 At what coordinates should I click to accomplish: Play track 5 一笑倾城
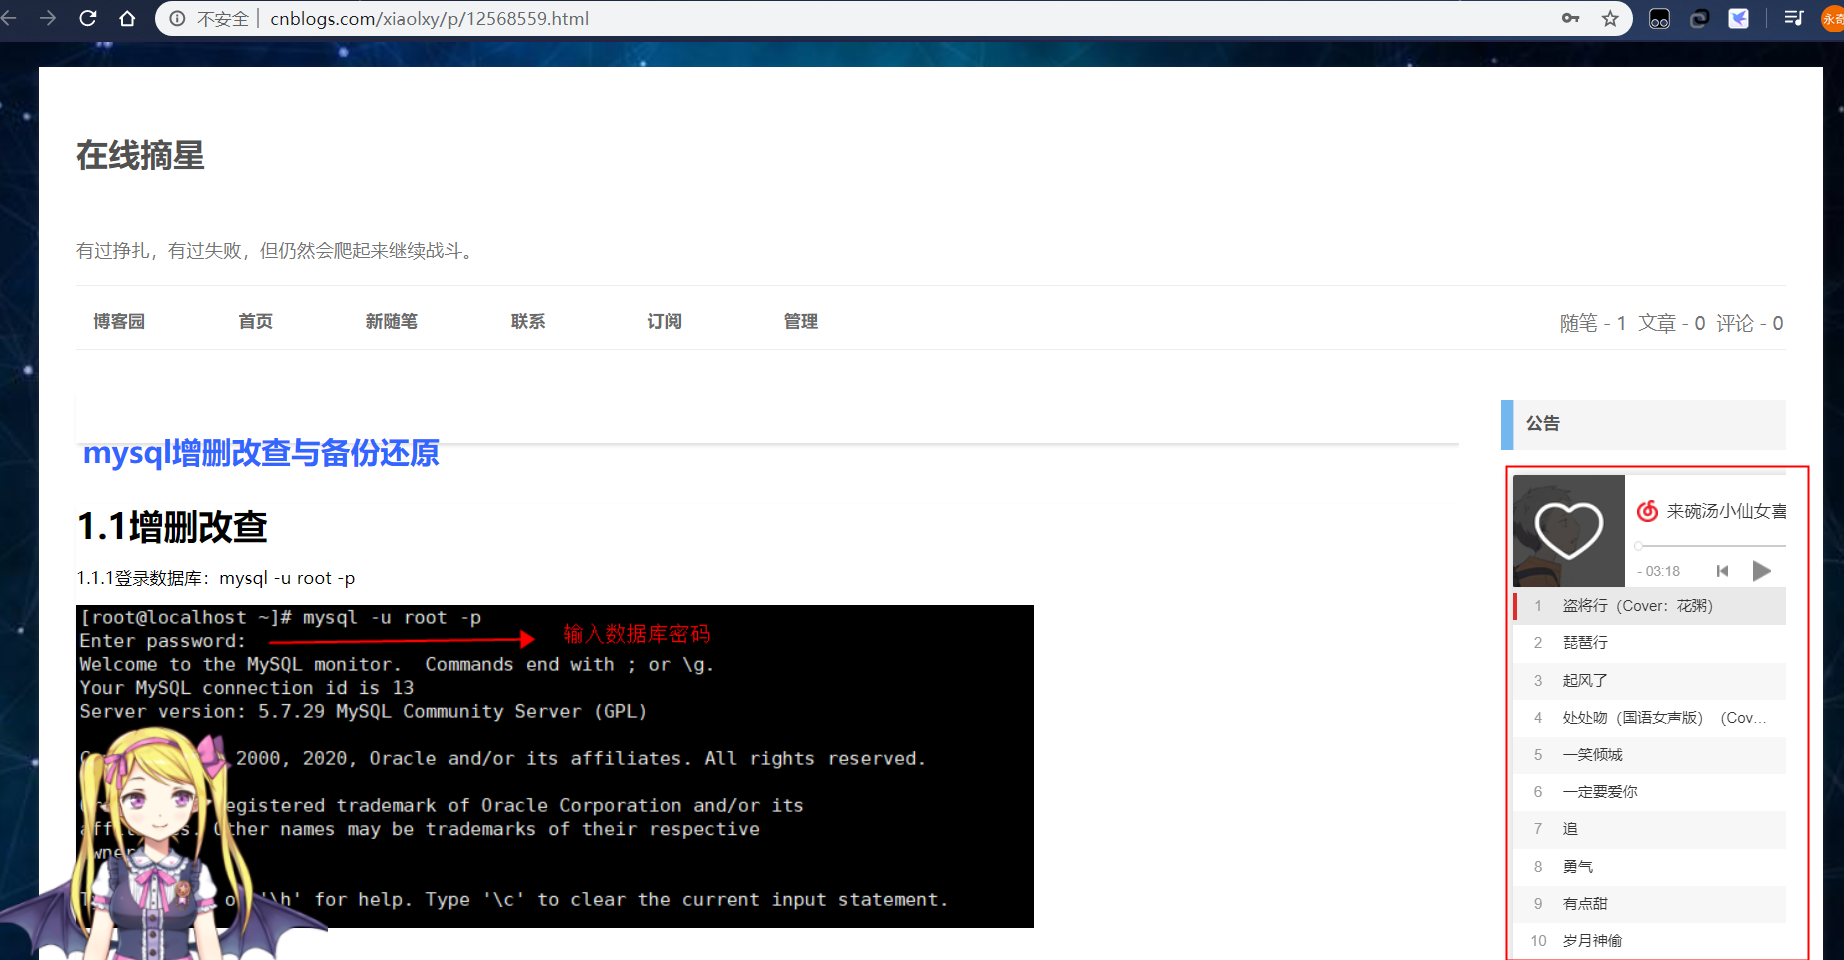[x=1650, y=755]
